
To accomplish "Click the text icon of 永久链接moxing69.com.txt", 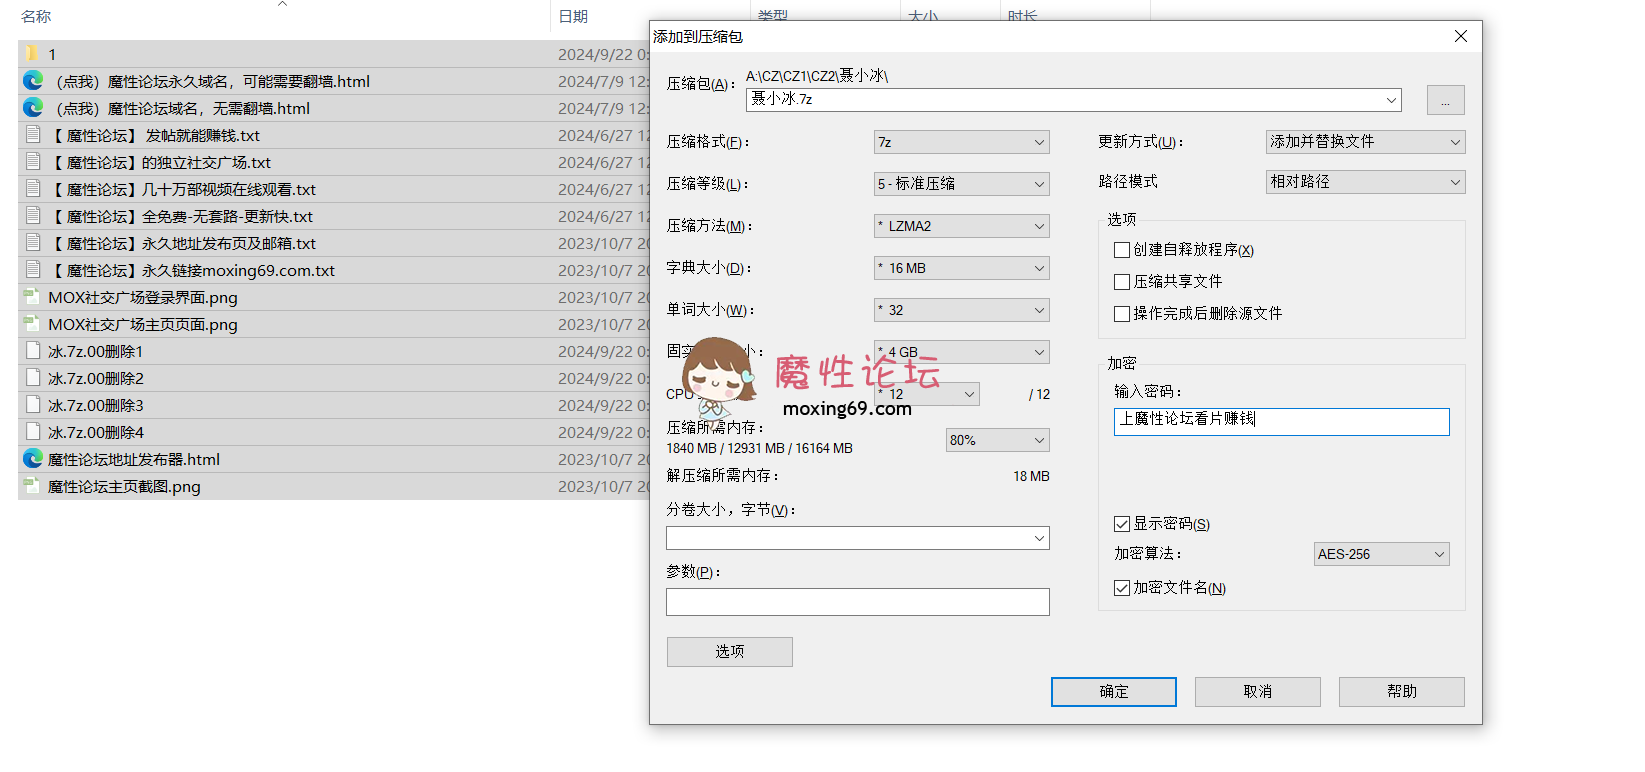I will coord(33,270).
